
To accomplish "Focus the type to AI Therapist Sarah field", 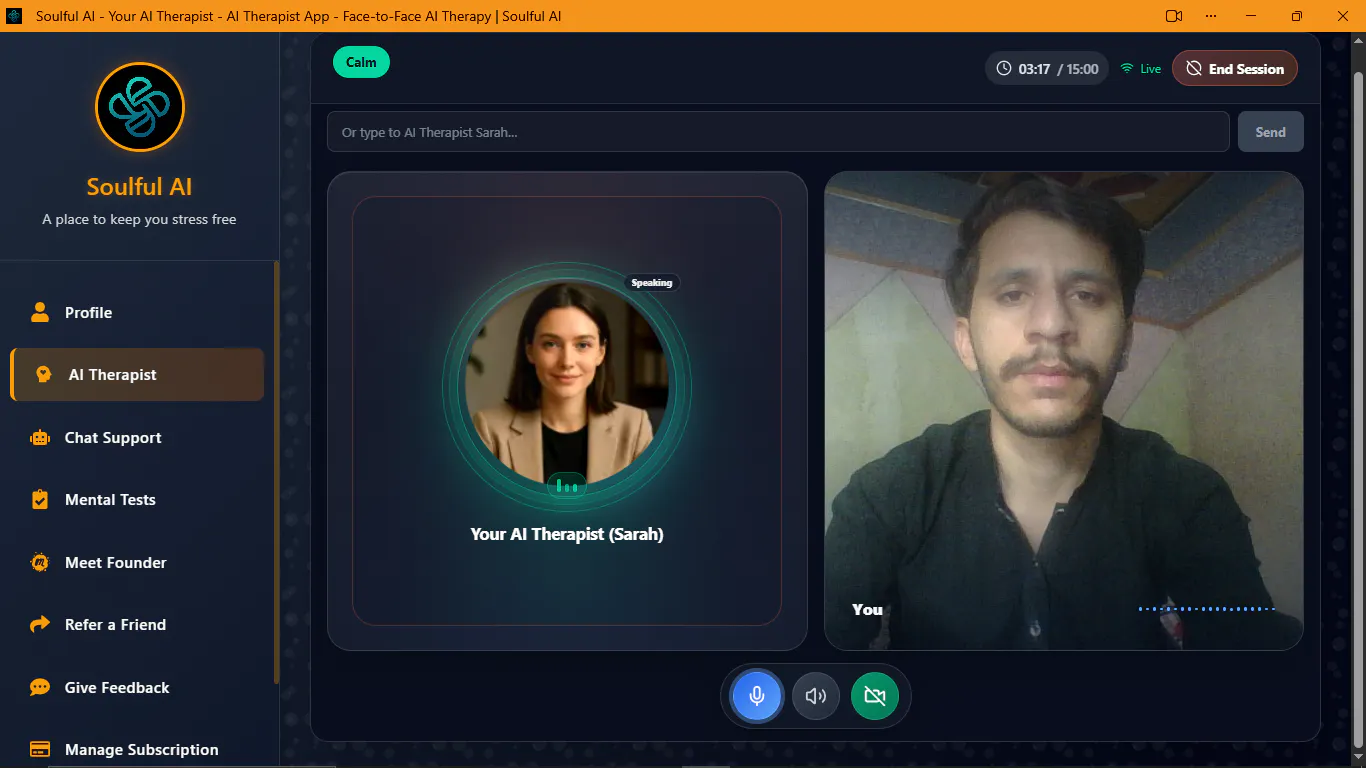I will [778, 132].
